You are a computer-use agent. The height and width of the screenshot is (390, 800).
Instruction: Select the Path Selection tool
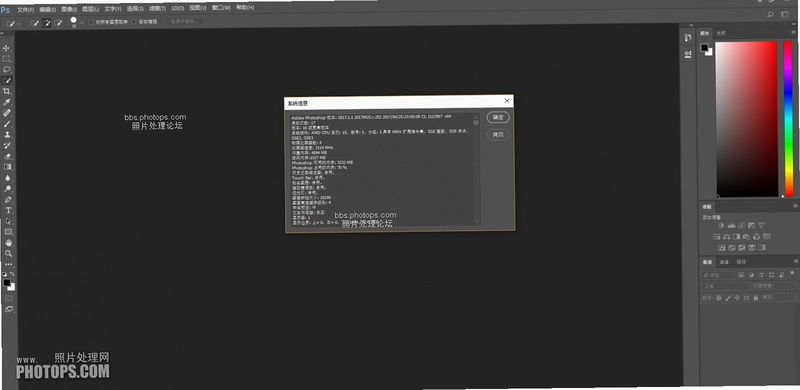[x=8, y=221]
